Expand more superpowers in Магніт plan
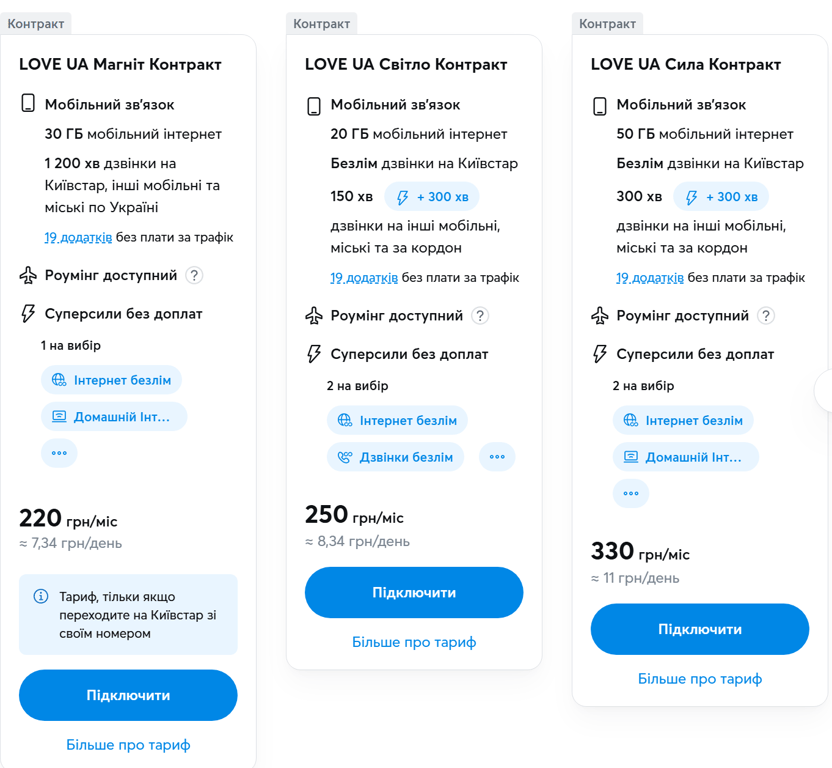Screen dimensions: 832x768 (x=59, y=453)
